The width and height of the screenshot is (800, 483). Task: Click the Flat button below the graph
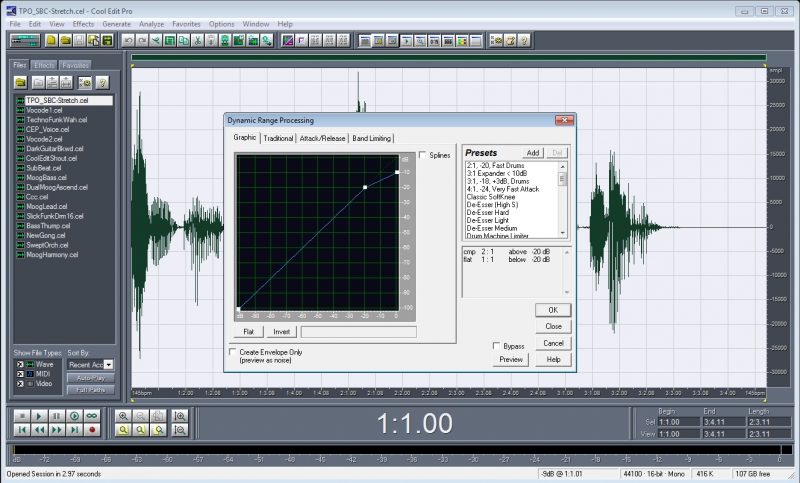(248, 332)
